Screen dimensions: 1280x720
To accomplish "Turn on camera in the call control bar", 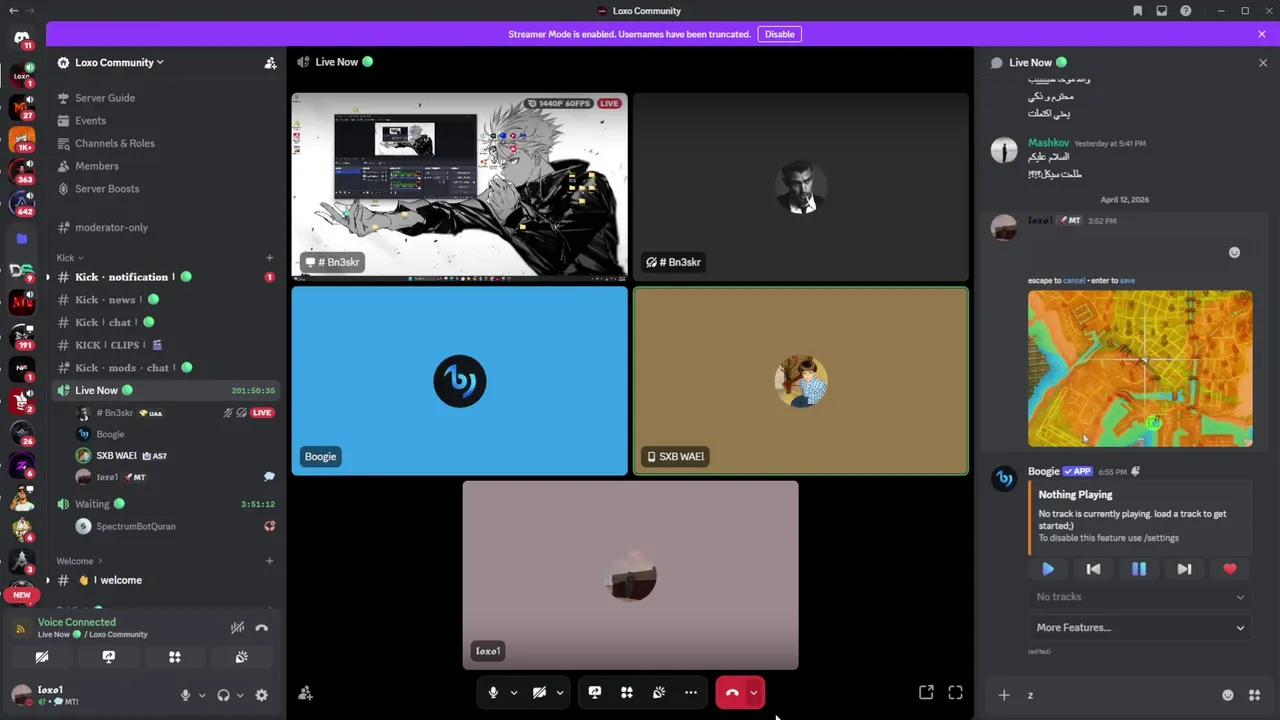I will [x=539, y=692].
